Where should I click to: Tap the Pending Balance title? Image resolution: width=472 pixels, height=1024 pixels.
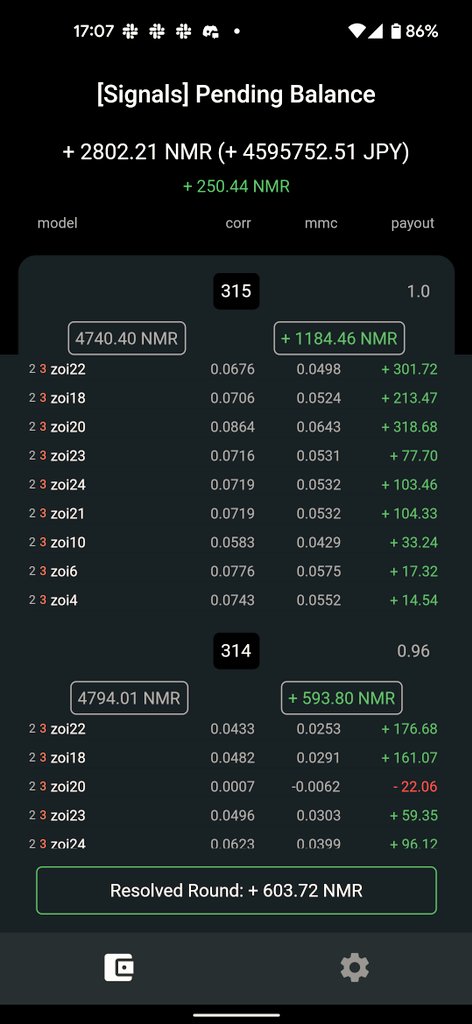(x=236, y=94)
